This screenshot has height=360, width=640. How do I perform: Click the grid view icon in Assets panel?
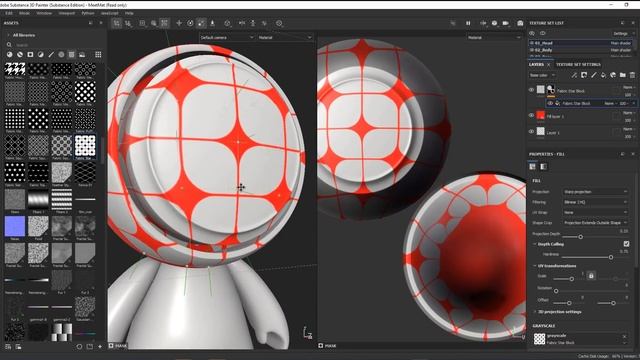coord(98,54)
